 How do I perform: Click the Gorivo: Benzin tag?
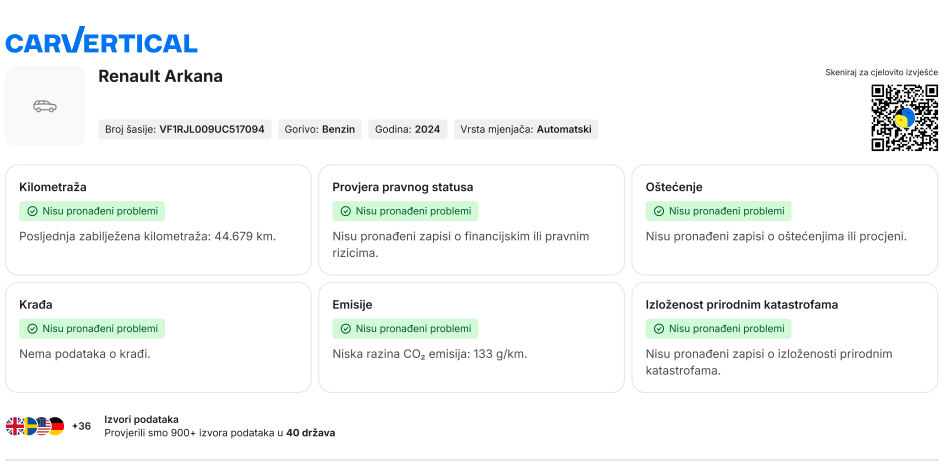[319, 129]
